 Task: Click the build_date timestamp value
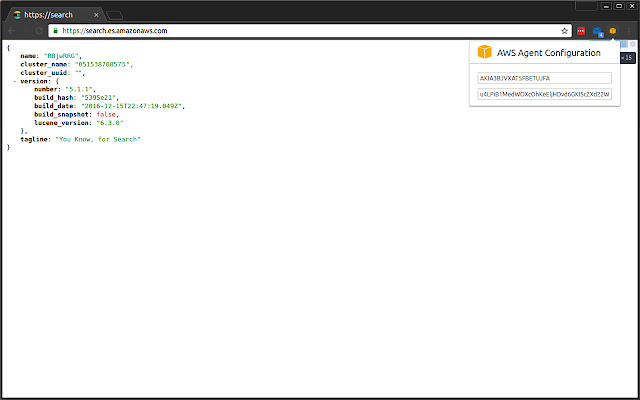coord(133,106)
